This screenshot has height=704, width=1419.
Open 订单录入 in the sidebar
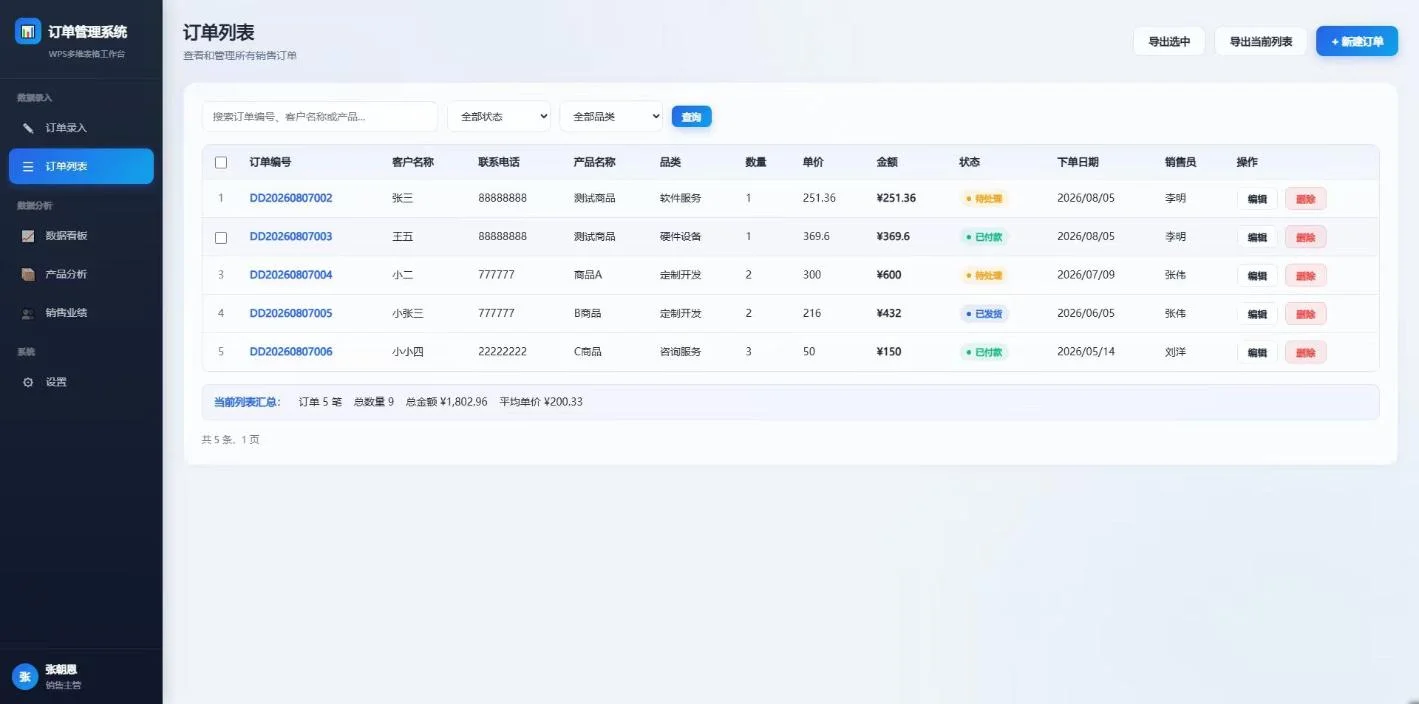(x=81, y=128)
